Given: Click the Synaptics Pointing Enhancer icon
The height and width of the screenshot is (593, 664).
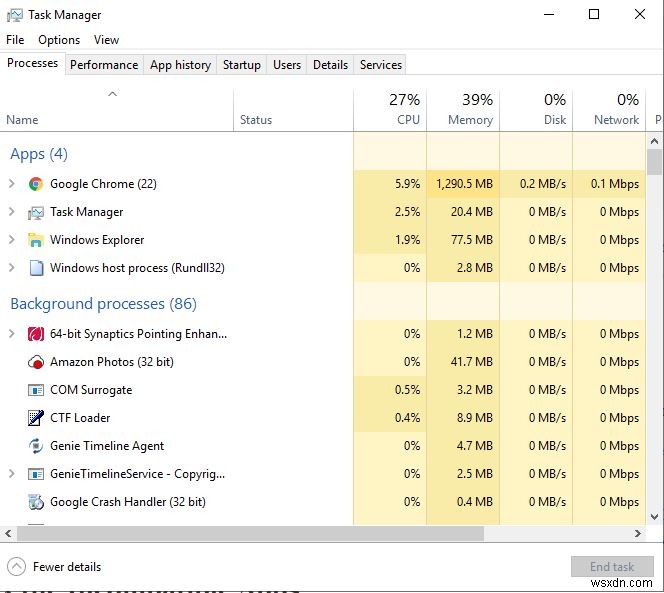Looking at the screenshot, I should [x=36, y=334].
